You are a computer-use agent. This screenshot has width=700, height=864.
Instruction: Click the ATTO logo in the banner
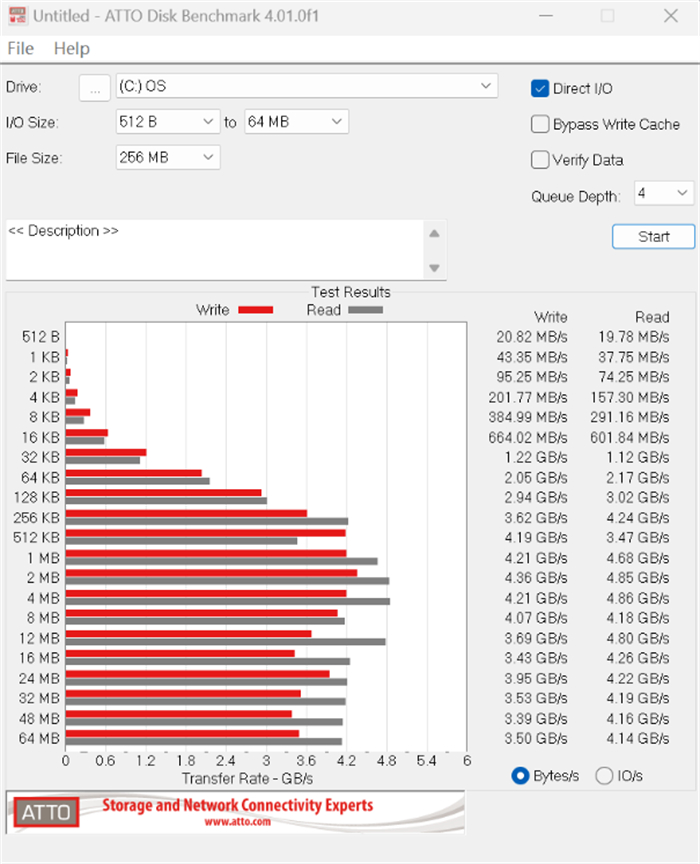tap(46, 812)
